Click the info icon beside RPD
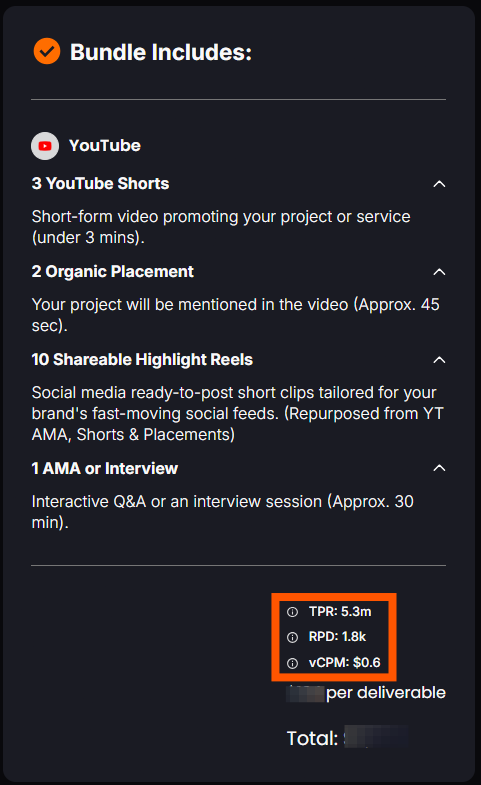 292,637
